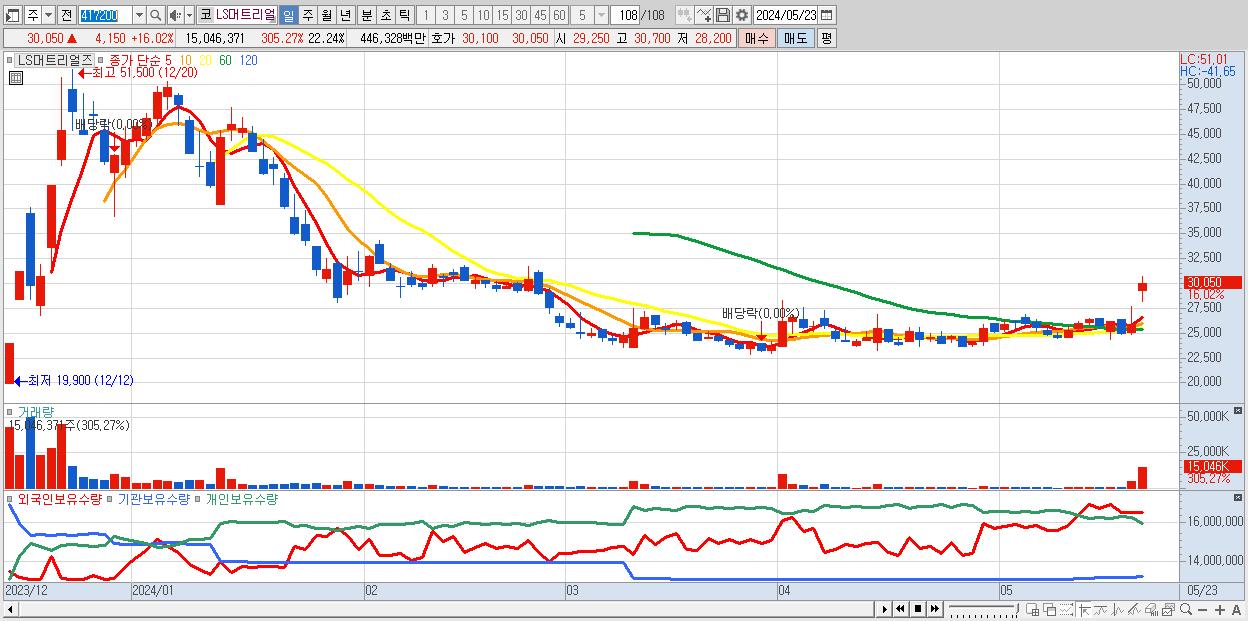Toggle 월 (monthly) period button
This screenshot has width=1248, height=621.
pos(326,15)
